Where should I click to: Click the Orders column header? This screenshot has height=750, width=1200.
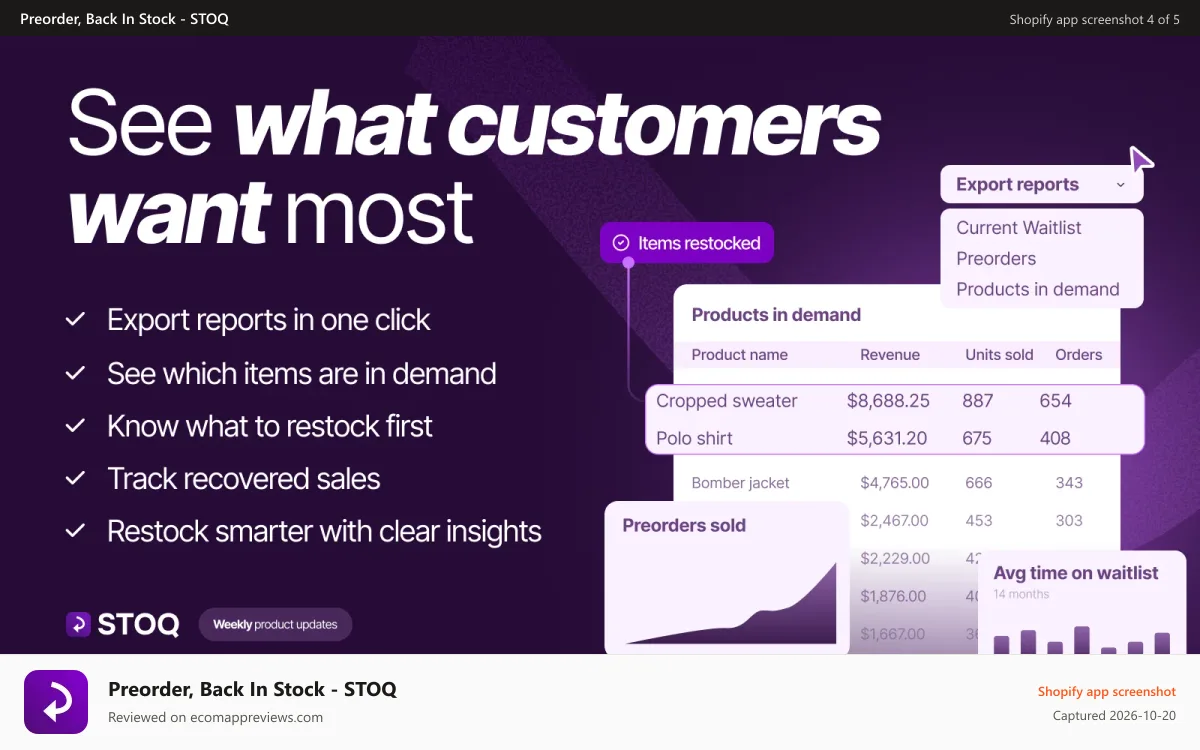point(1078,355)
